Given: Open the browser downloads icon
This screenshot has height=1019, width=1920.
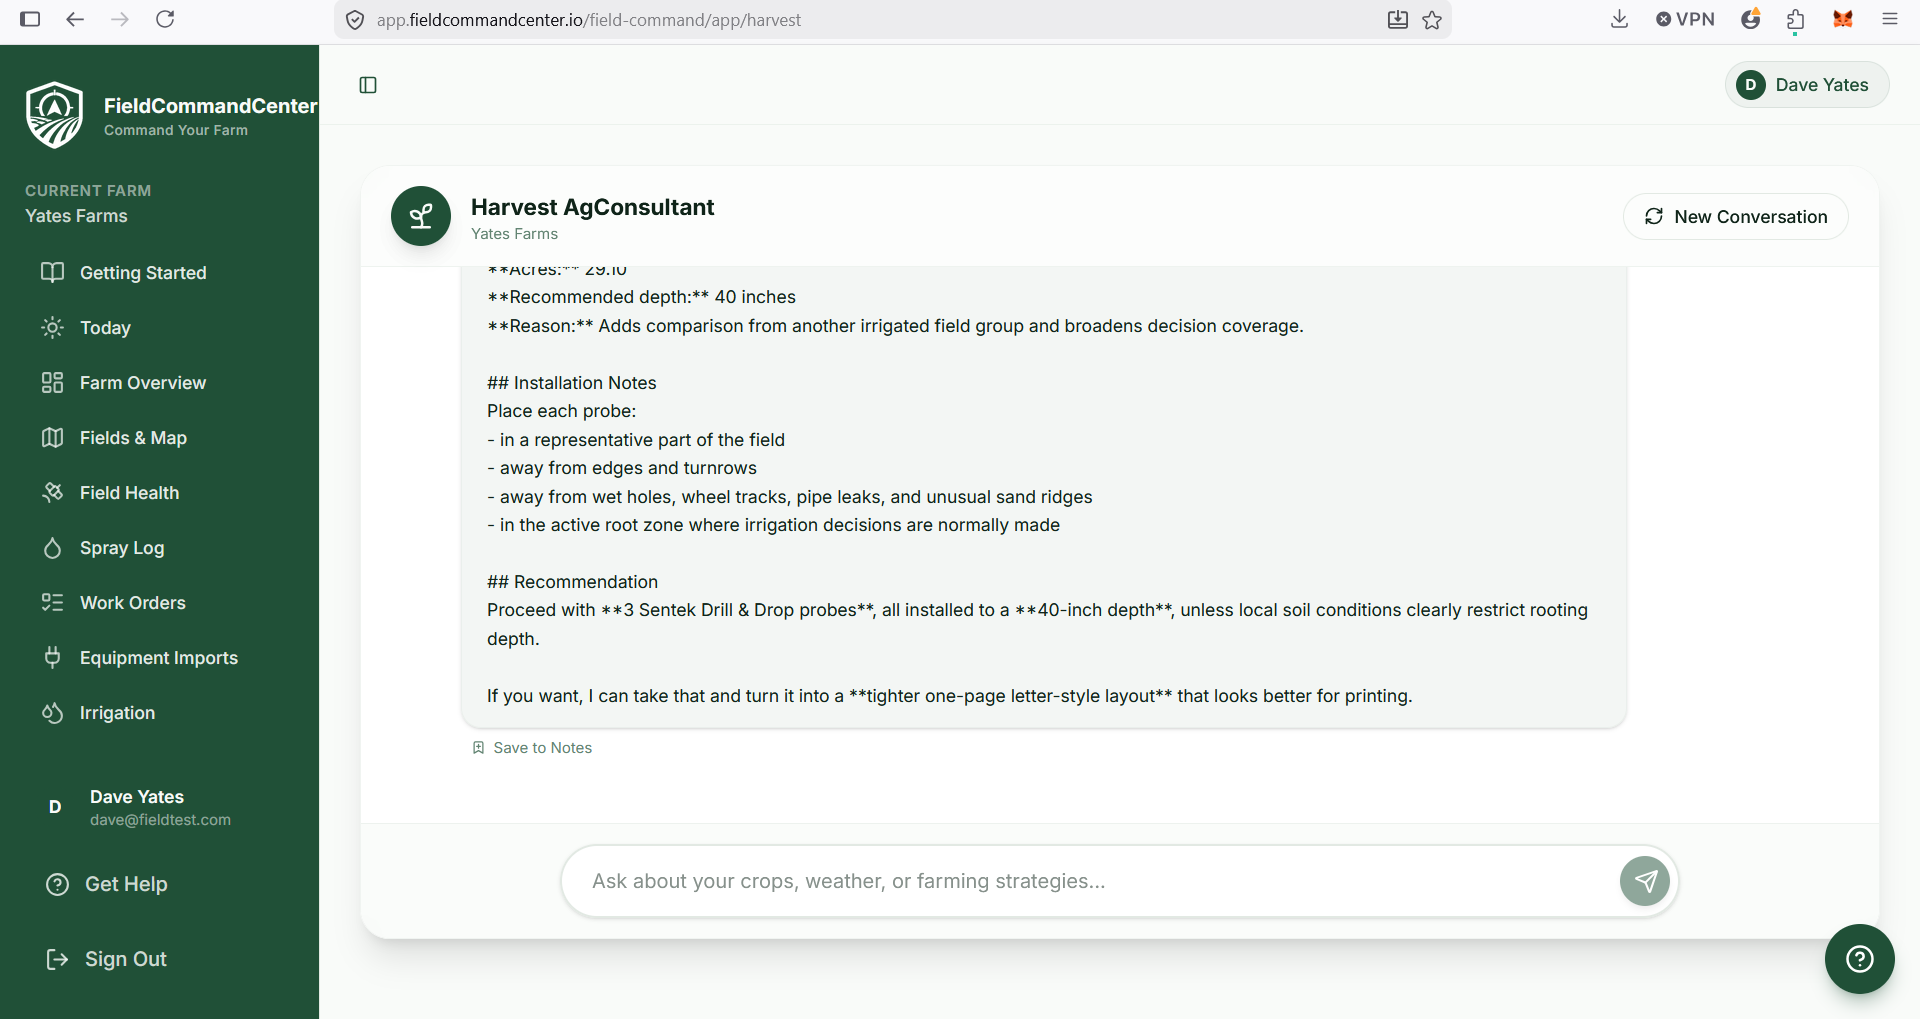Looking at the screenshot, I should [x=1619, y=19].
